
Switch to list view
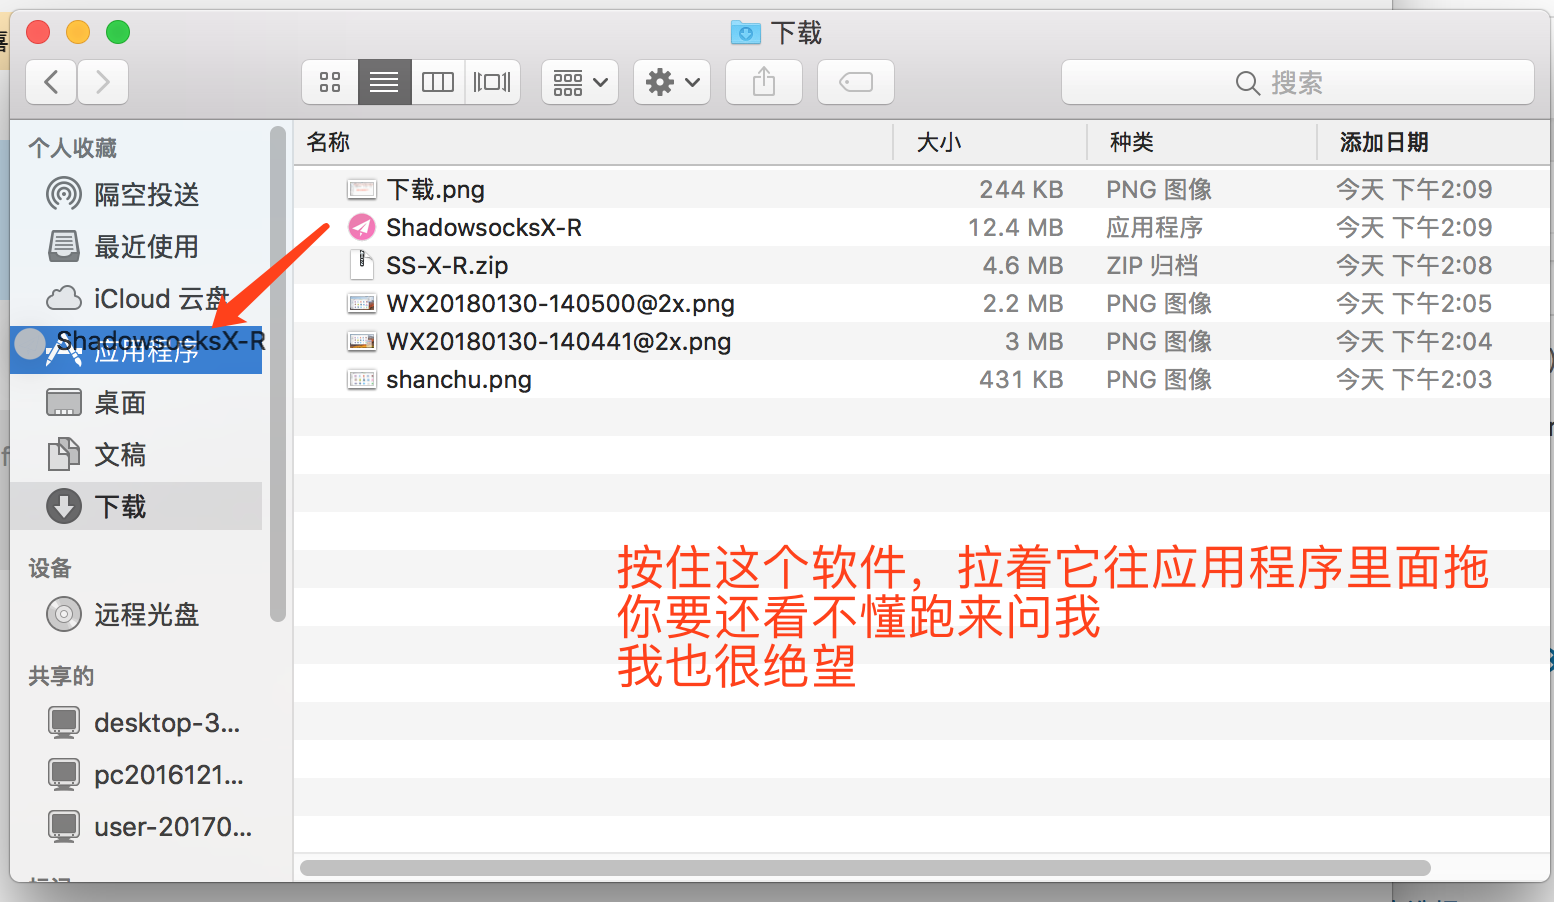[384, 82]
